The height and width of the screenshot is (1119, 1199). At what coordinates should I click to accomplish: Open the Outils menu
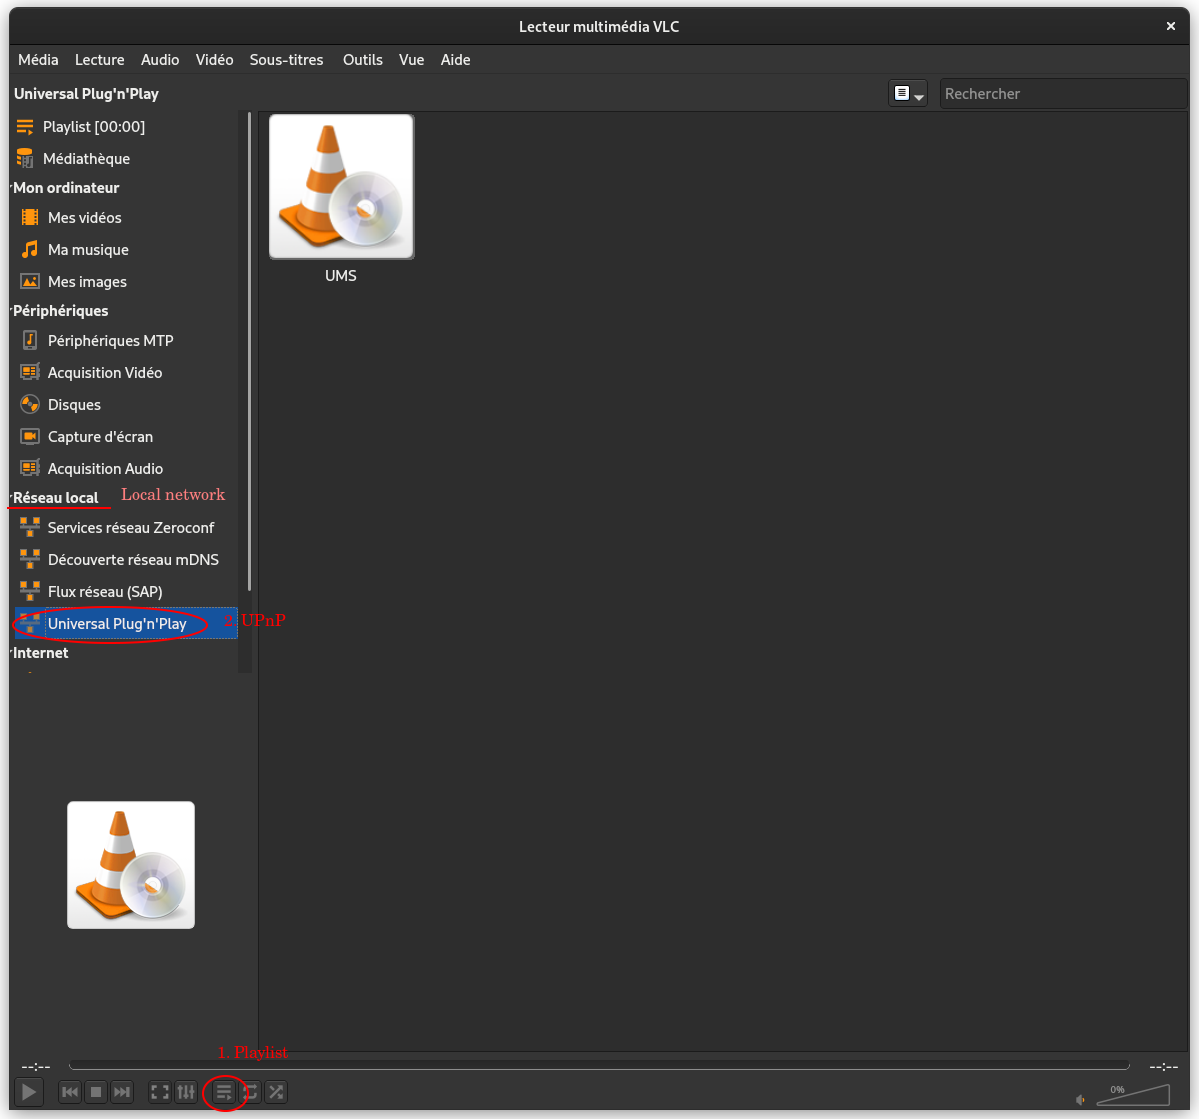(x=362, y=60)
